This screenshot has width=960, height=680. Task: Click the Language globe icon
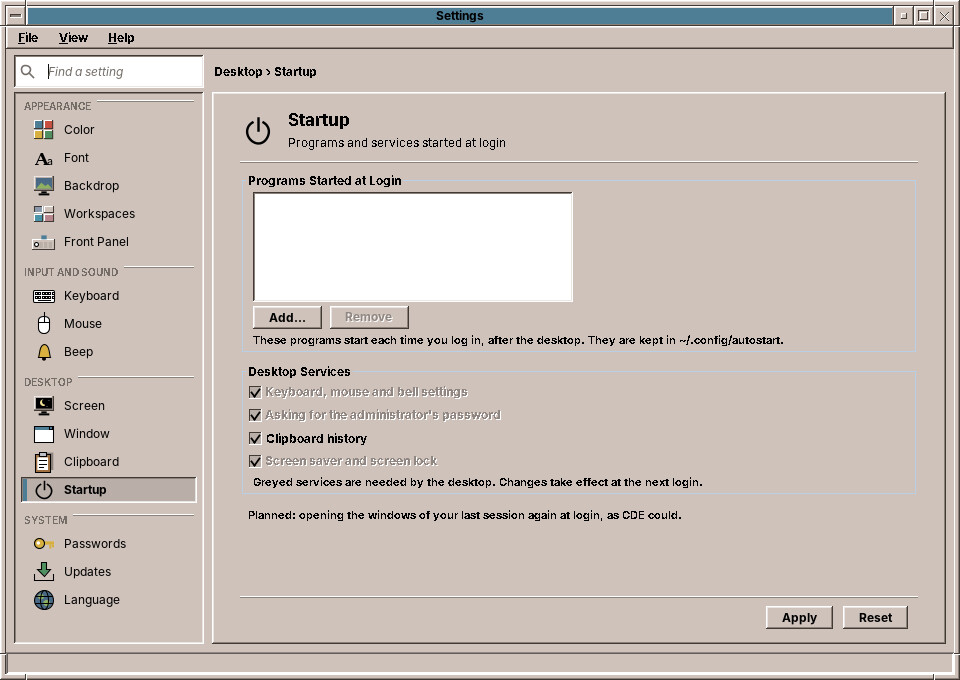[x=43, y=600]
